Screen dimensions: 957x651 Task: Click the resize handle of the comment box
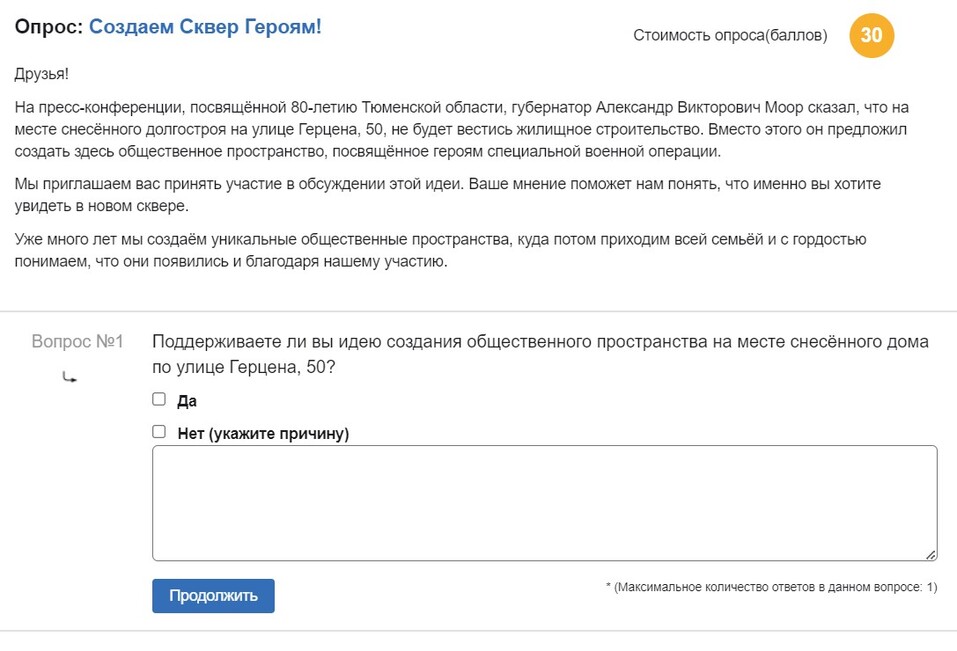(932, 552)
